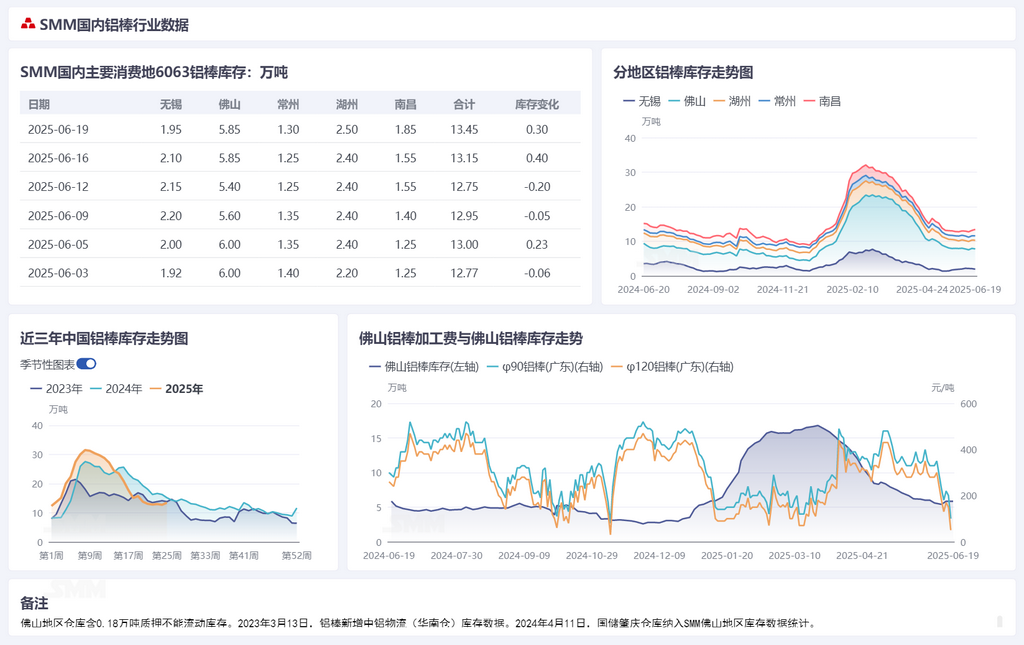Click the 日期 column header
1024x645 pixels.
click(39, 104)
